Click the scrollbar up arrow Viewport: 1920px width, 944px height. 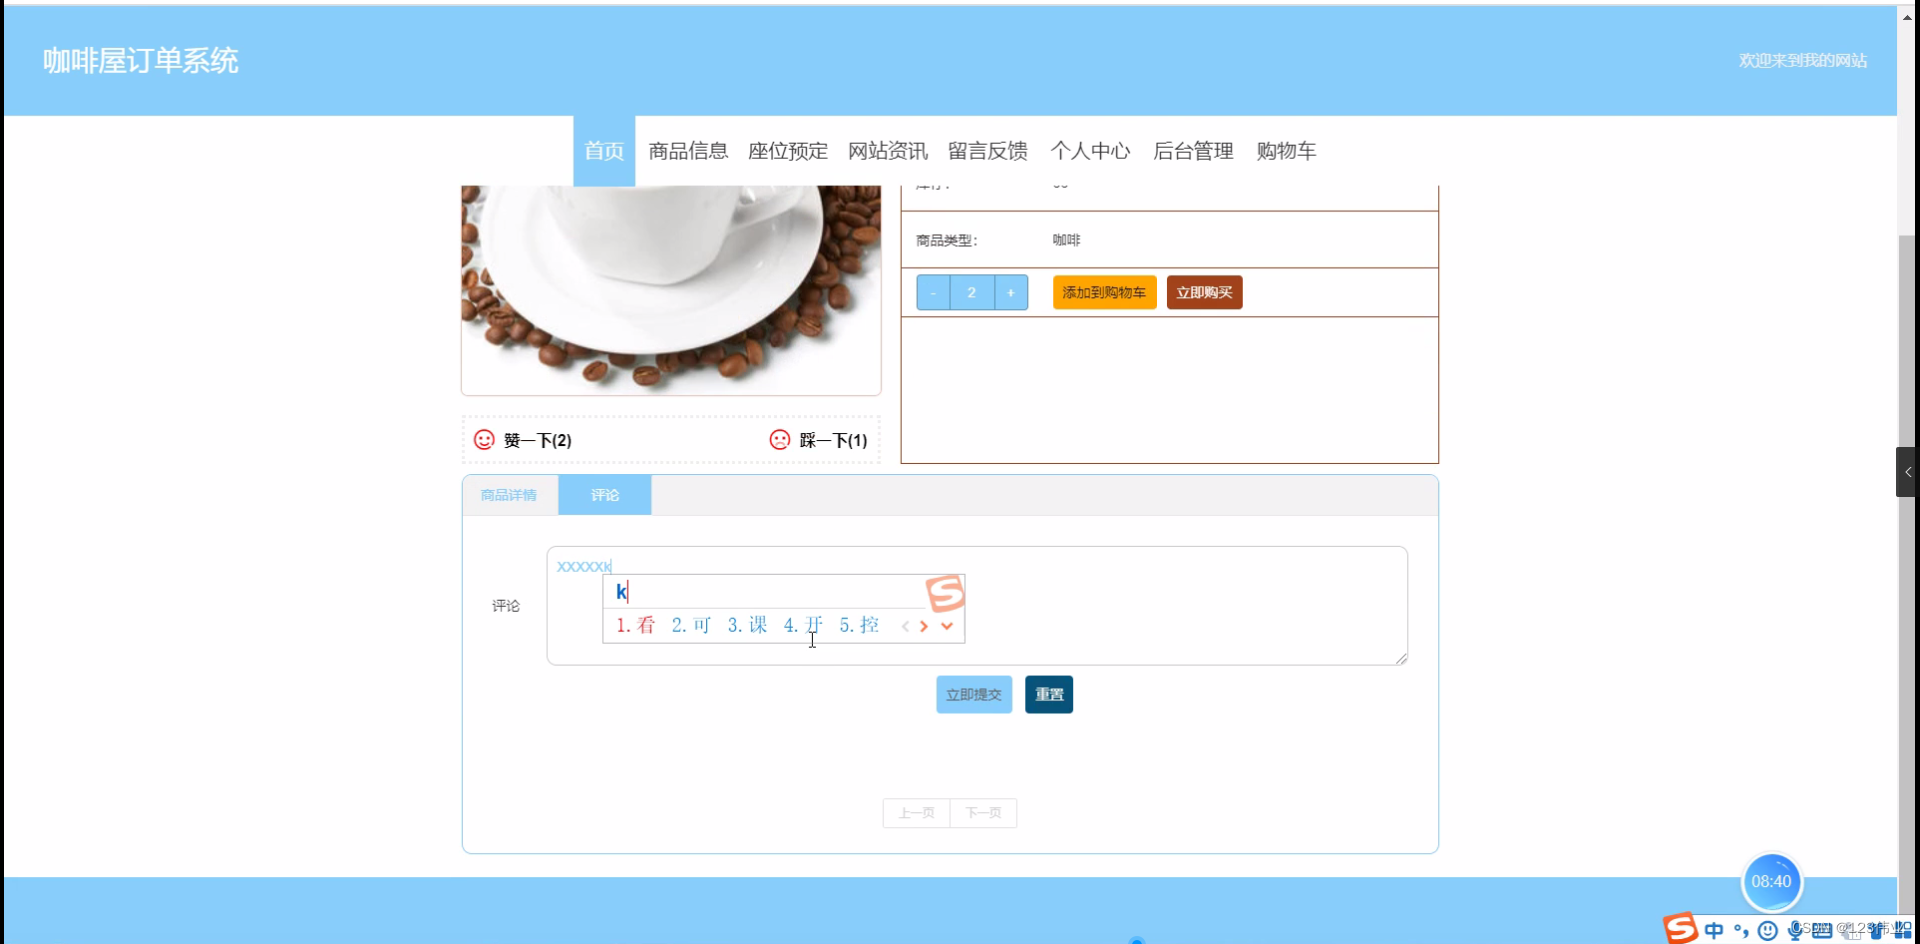point(1909,16)
